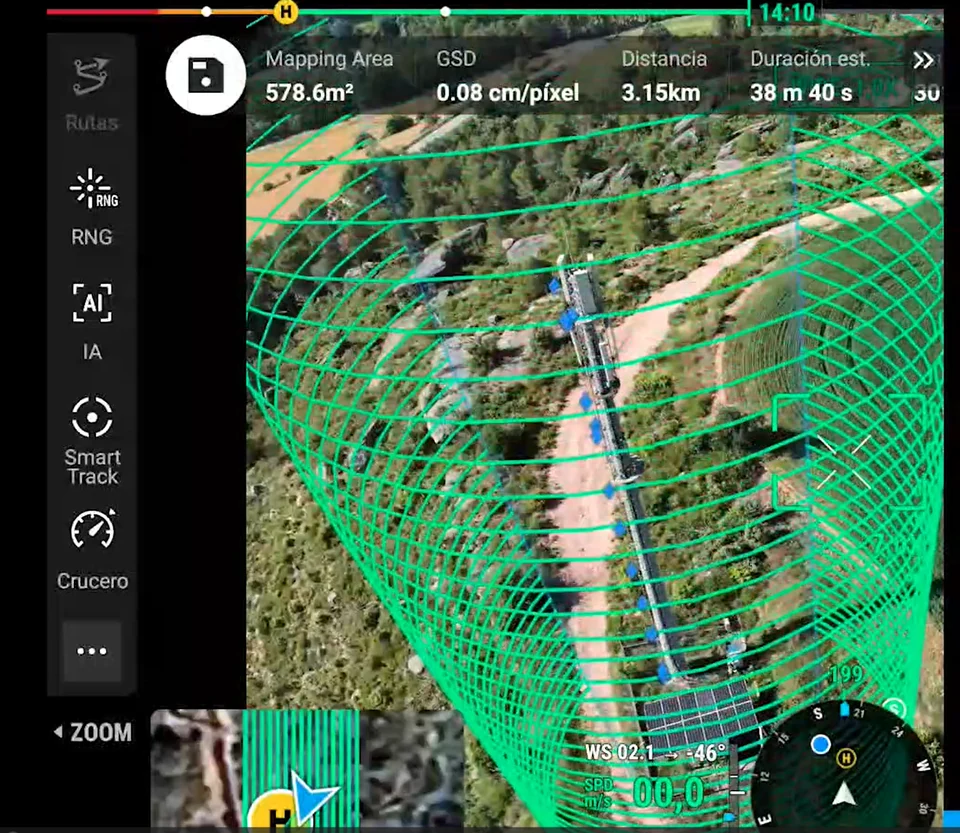Click the 14:10 remaining flight time
Viewport: 960px width, 833px height.
pyautogui.click(x=786, y=12)
